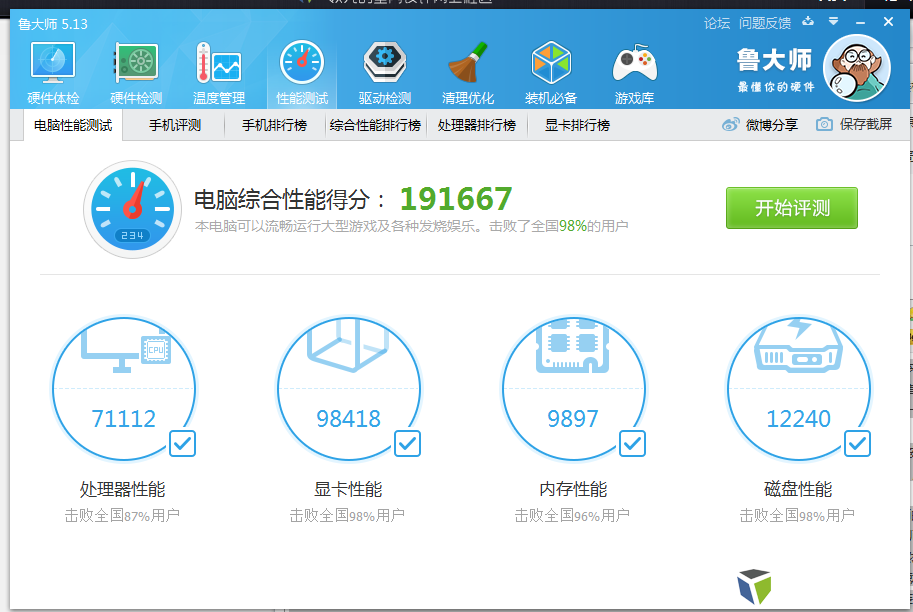This screenshot has height=612, width=913.
Task: Select the 性能测试 performance test icon
Action: [301, 73]
